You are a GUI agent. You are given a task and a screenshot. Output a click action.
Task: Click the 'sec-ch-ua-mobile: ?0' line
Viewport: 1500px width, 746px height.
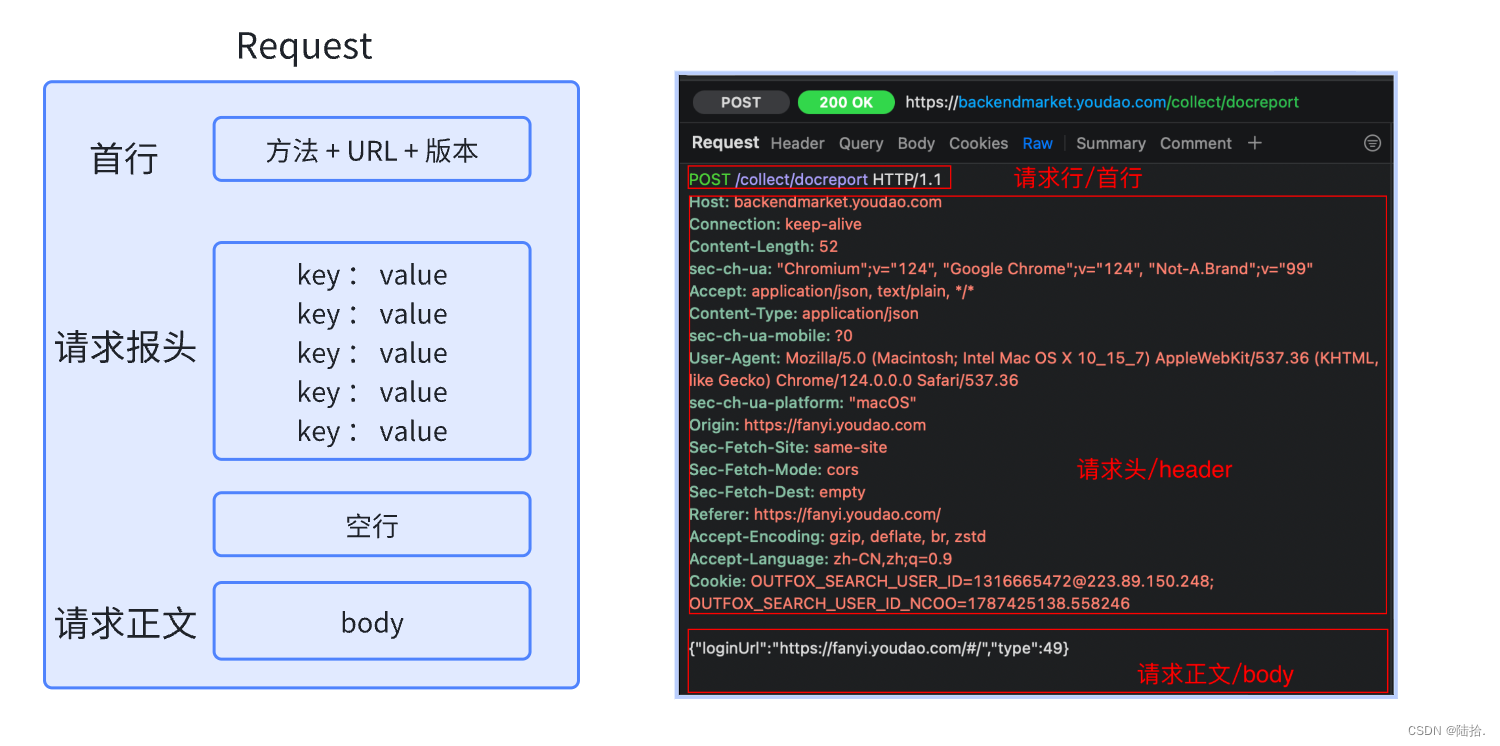click(x=771, y=335)
